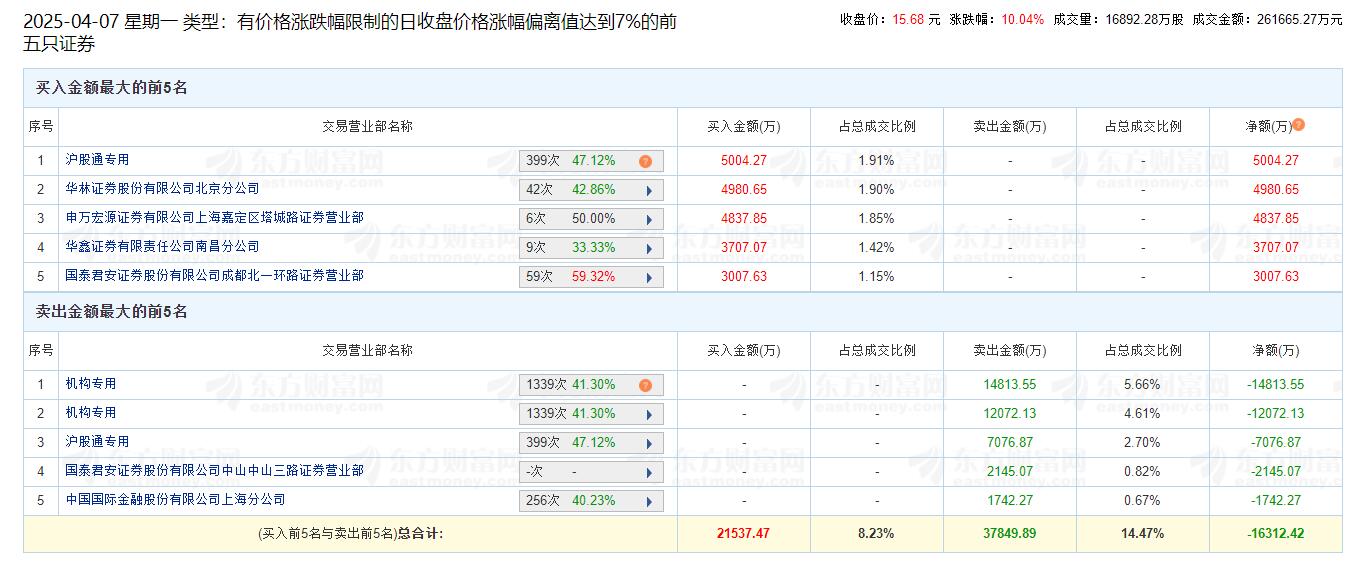The height and width of the screenshot is (569, 1355).
Task: Expand the stats box for 国泰君安中山中山三路
Action: click(x=590, y=472)
